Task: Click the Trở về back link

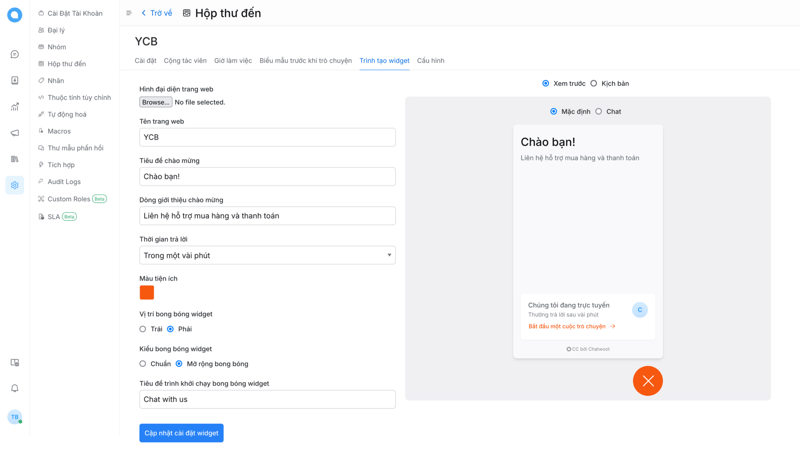Action: (x=157, y=13)
